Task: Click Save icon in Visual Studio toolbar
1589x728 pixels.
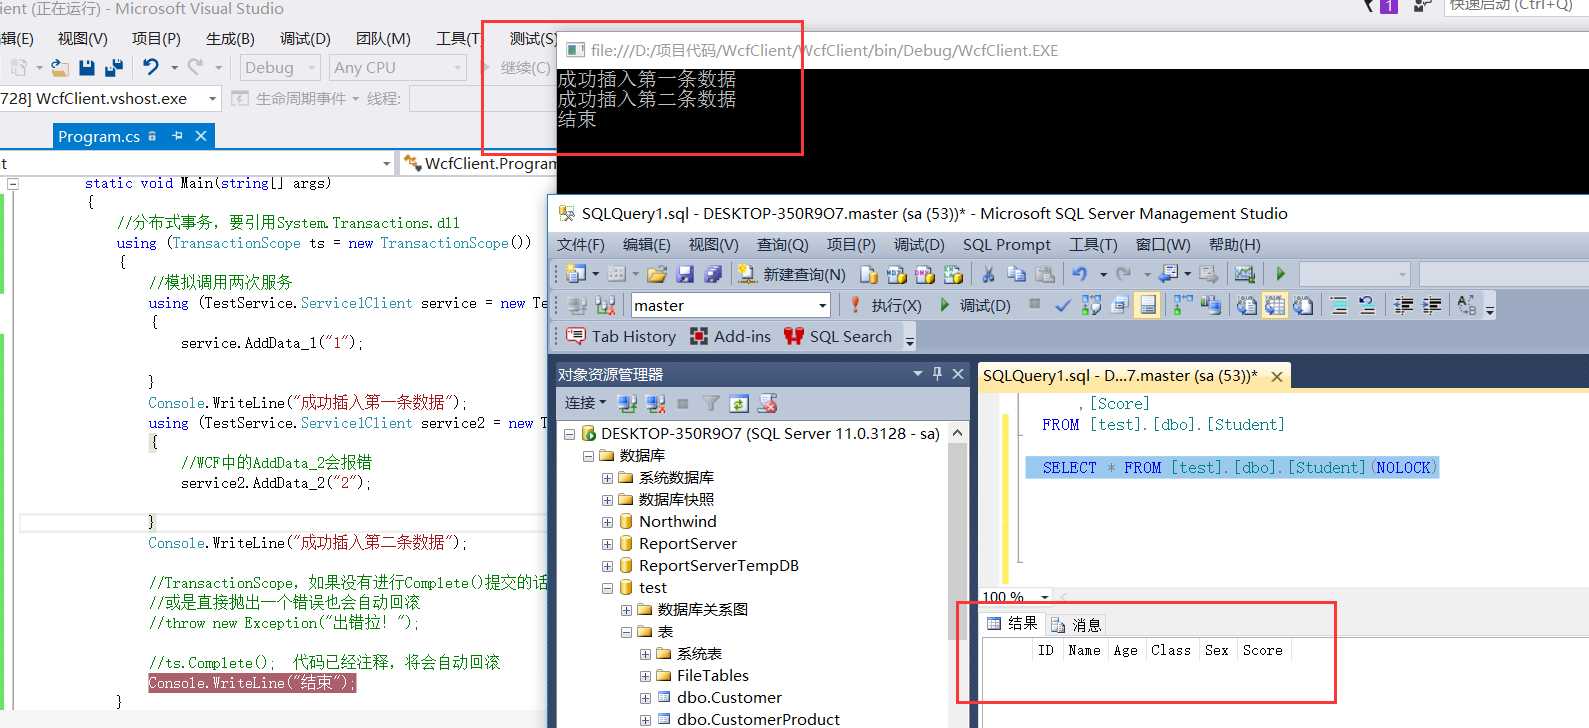Action: point(87,67)
